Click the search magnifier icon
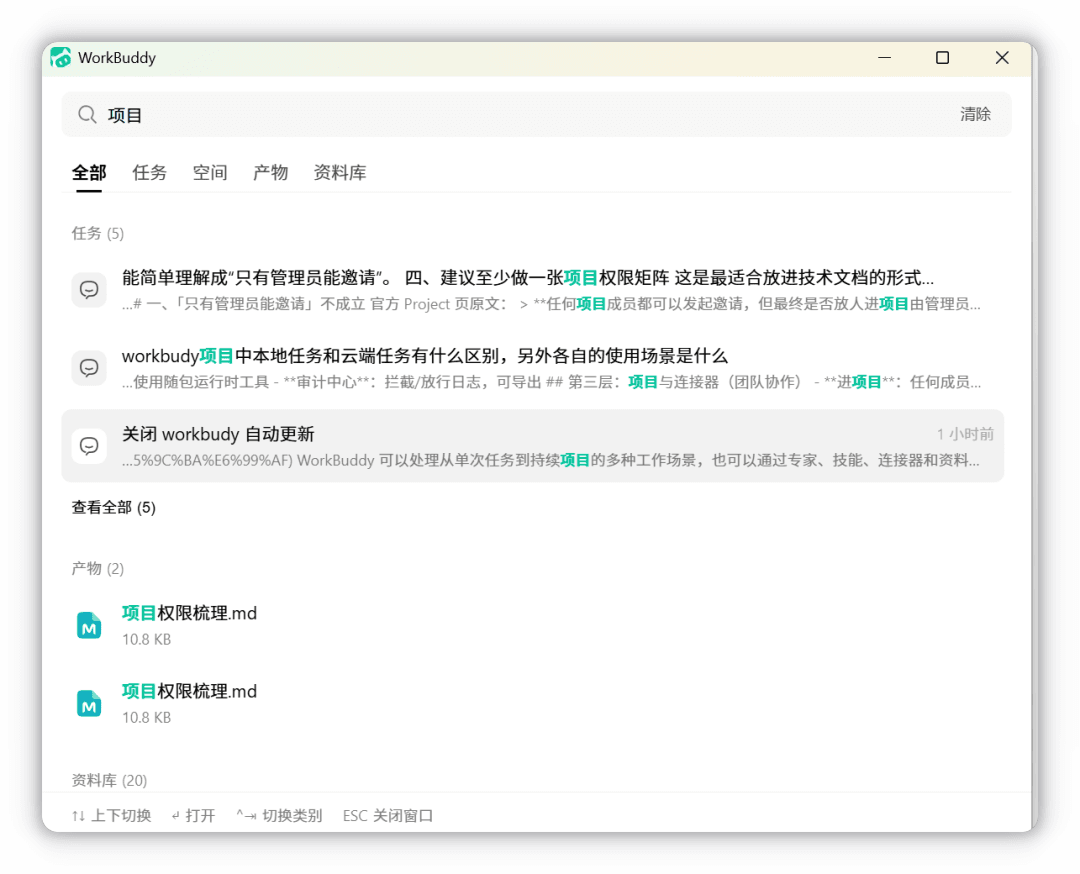 [87, 114]
